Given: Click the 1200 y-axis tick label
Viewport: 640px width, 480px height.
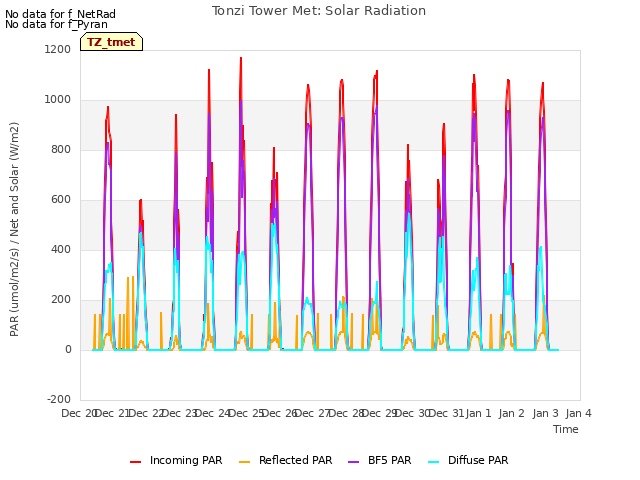Looking at the screenshot, I should [58, 49].
